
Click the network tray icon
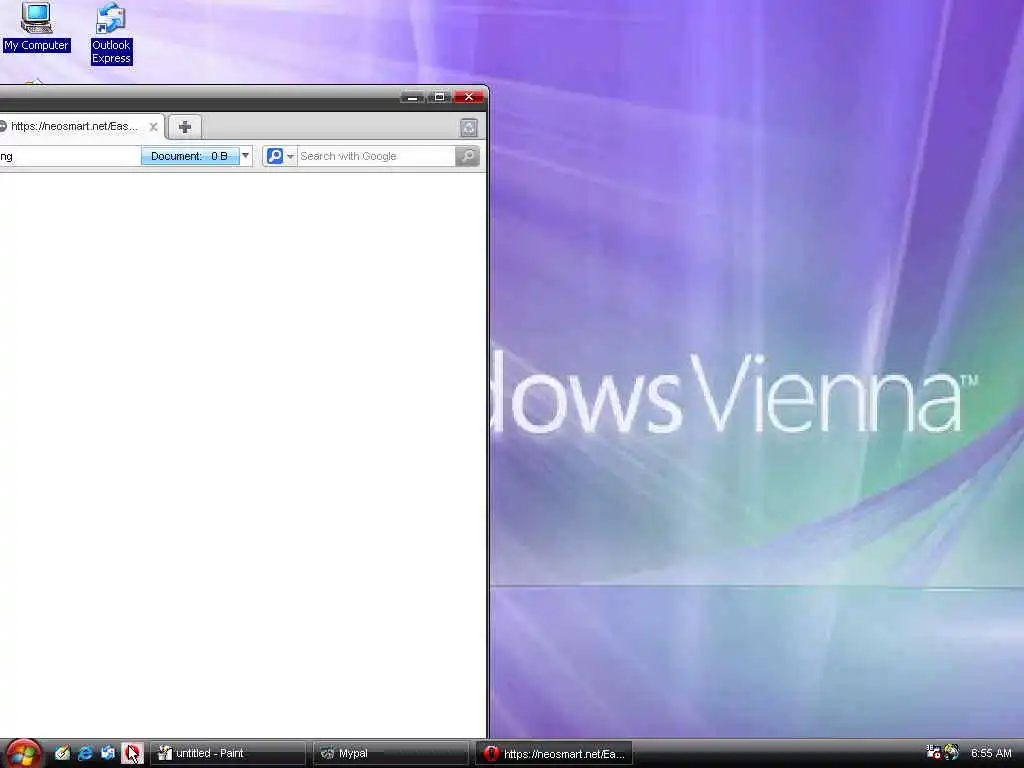click(933, 752)
